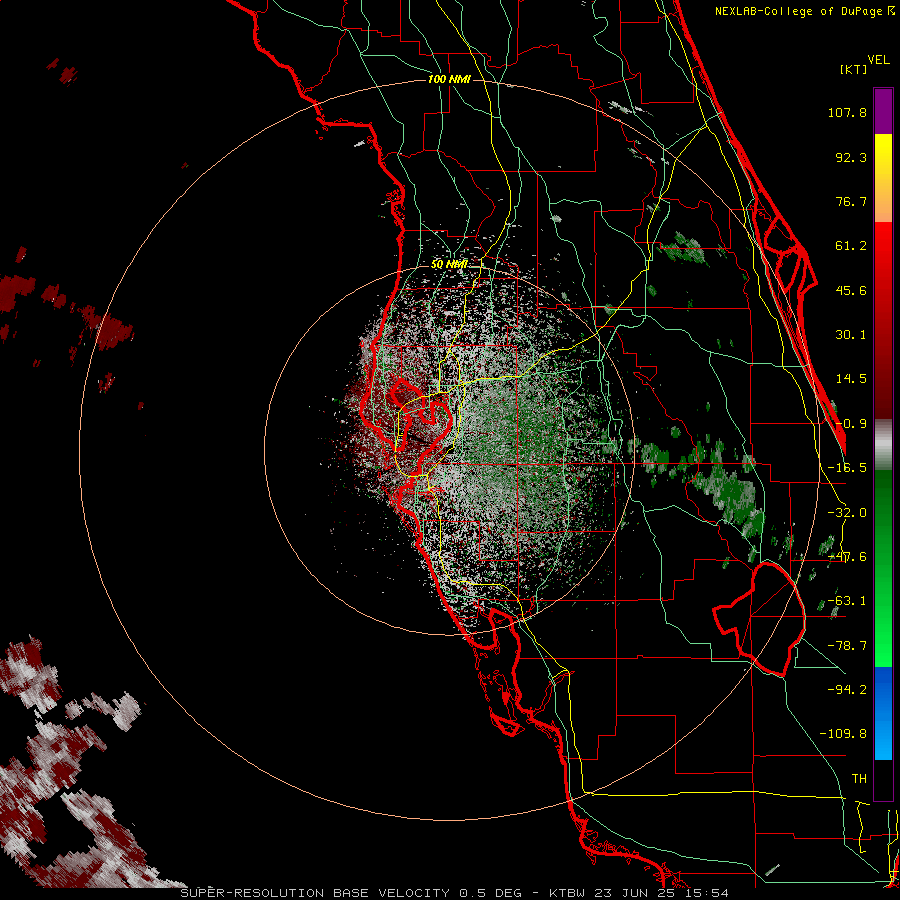Click the -78.7 value on velocity scale
This screenshot has width=900, height=900.
[x=847, y=646]
